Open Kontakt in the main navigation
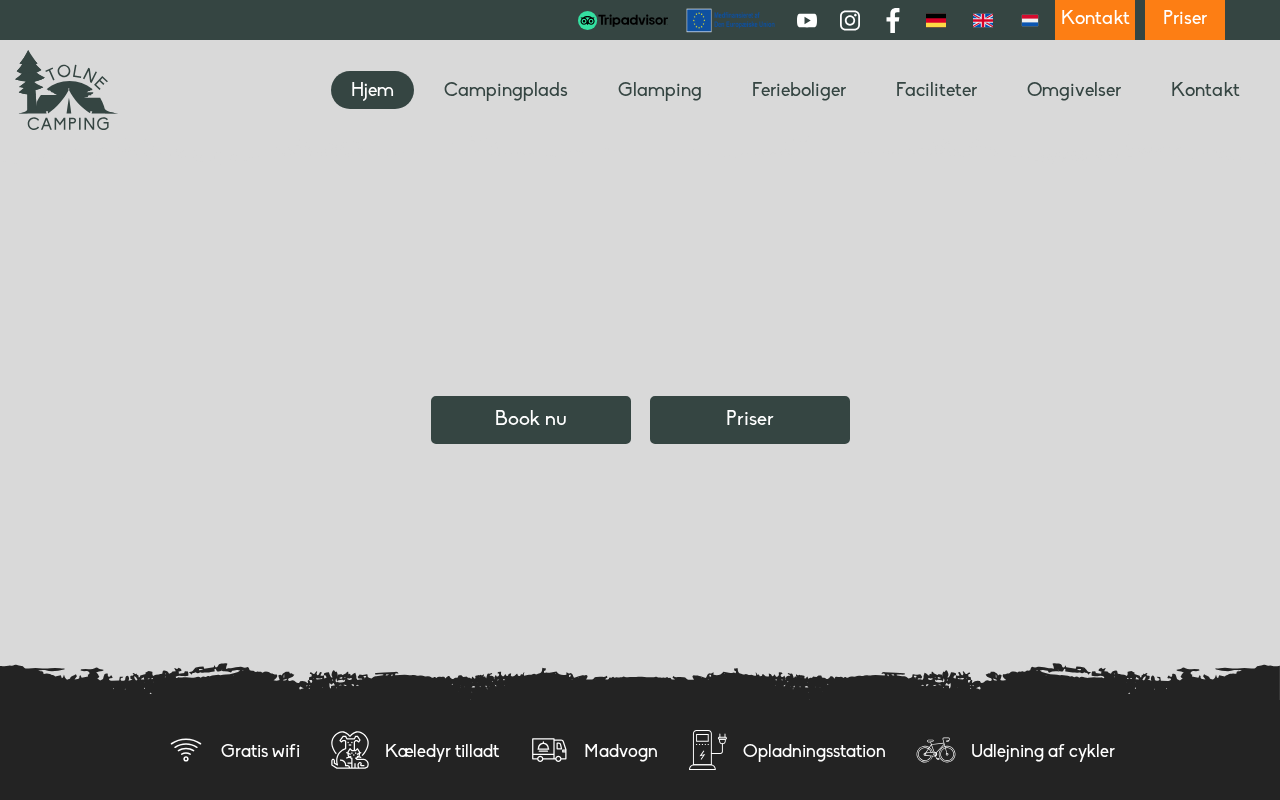The width and height of the screenshot is (1280, 800). pos(1205,90)
